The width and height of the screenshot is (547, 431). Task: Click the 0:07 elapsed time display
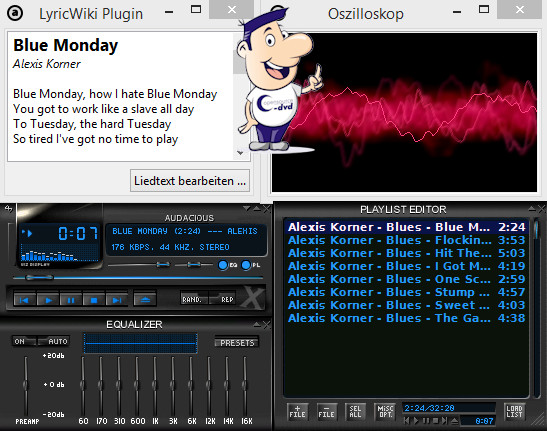click(x=77, y=233)
